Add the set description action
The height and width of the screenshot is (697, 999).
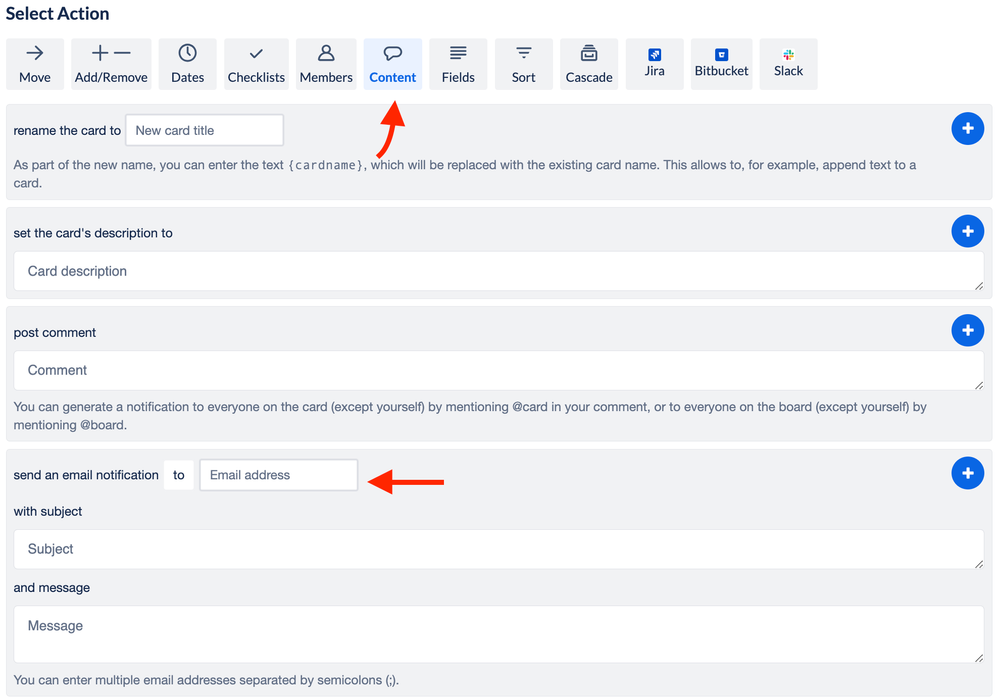point(967,231)
